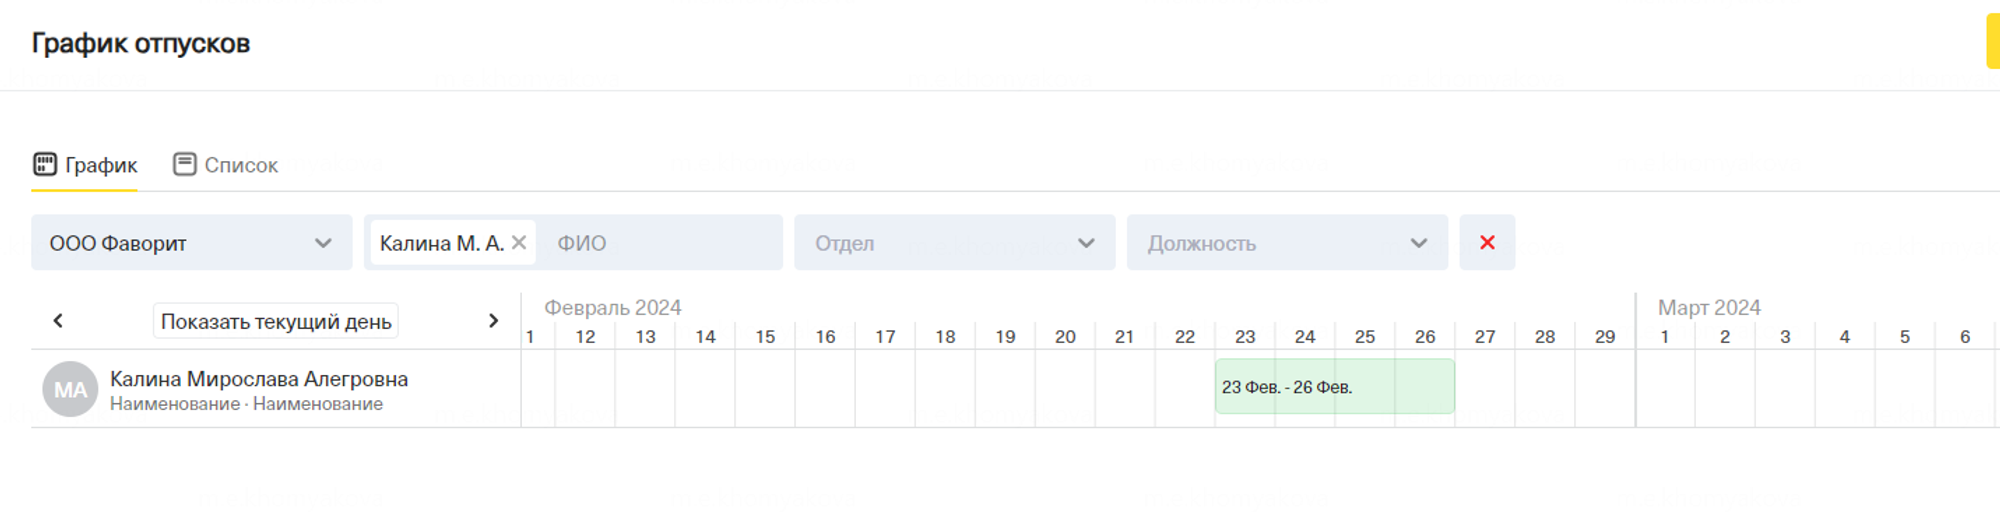Clear all filters with the red X
The image size is (2000, 514).
[1487, 243]
